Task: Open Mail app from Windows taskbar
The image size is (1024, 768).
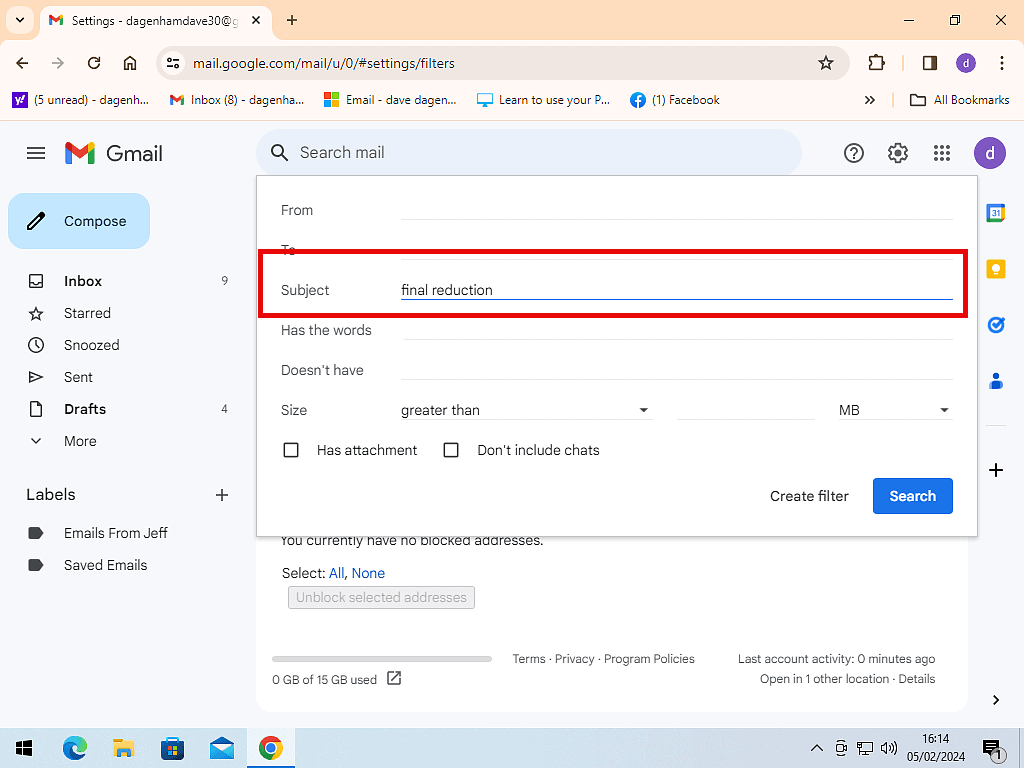Action: point(221,748)
